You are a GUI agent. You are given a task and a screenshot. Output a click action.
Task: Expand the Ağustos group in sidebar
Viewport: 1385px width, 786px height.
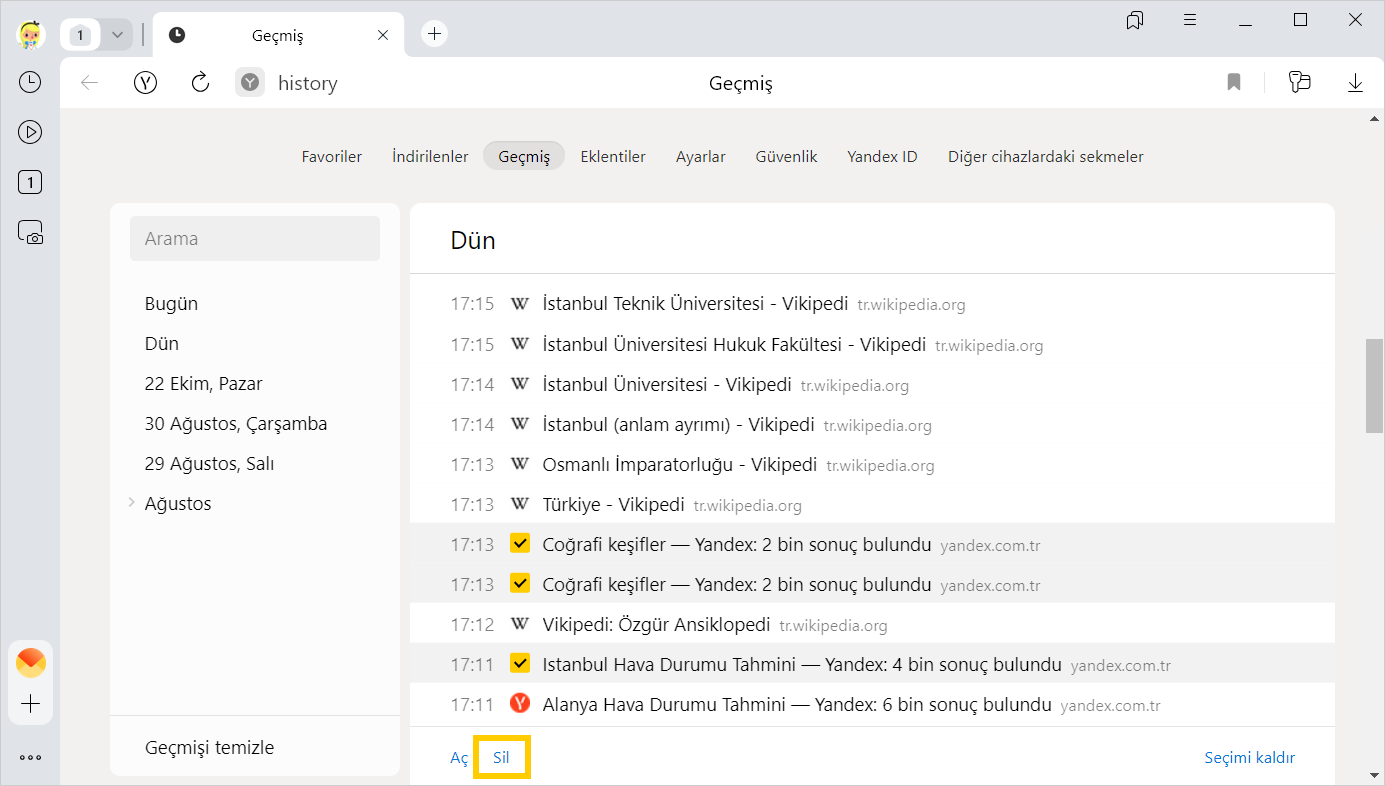pyautogui.click(x=132, y=503)
